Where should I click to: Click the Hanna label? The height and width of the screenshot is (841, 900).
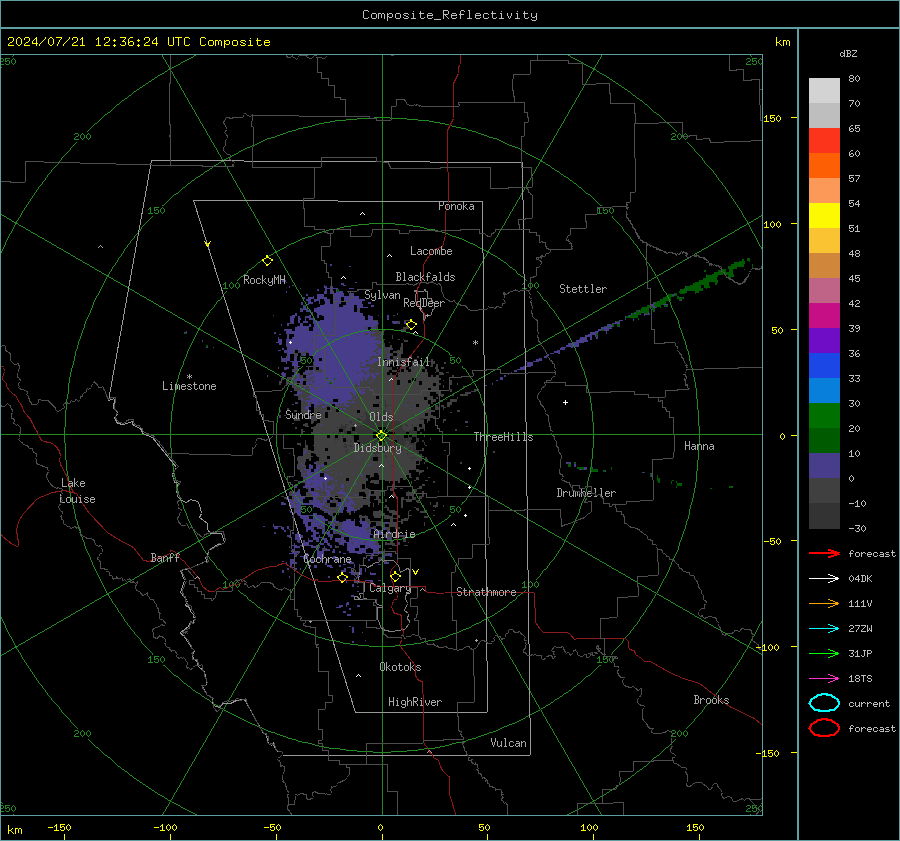[x=699, y=446]
